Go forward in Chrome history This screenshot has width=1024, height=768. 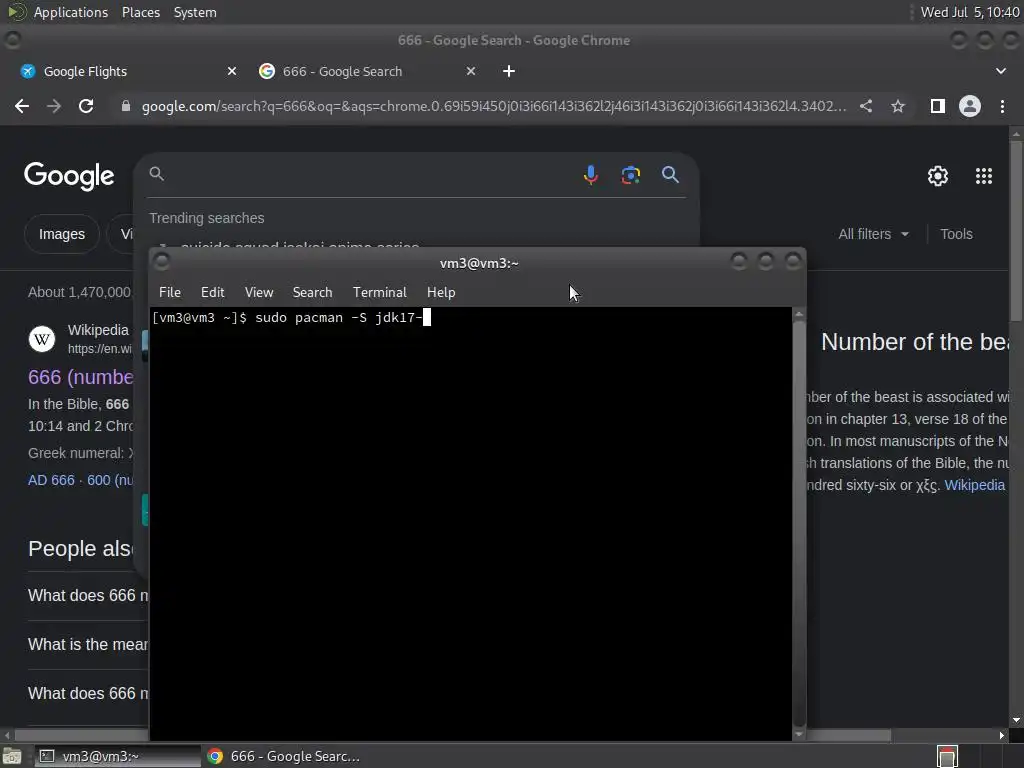coord(54,106)
